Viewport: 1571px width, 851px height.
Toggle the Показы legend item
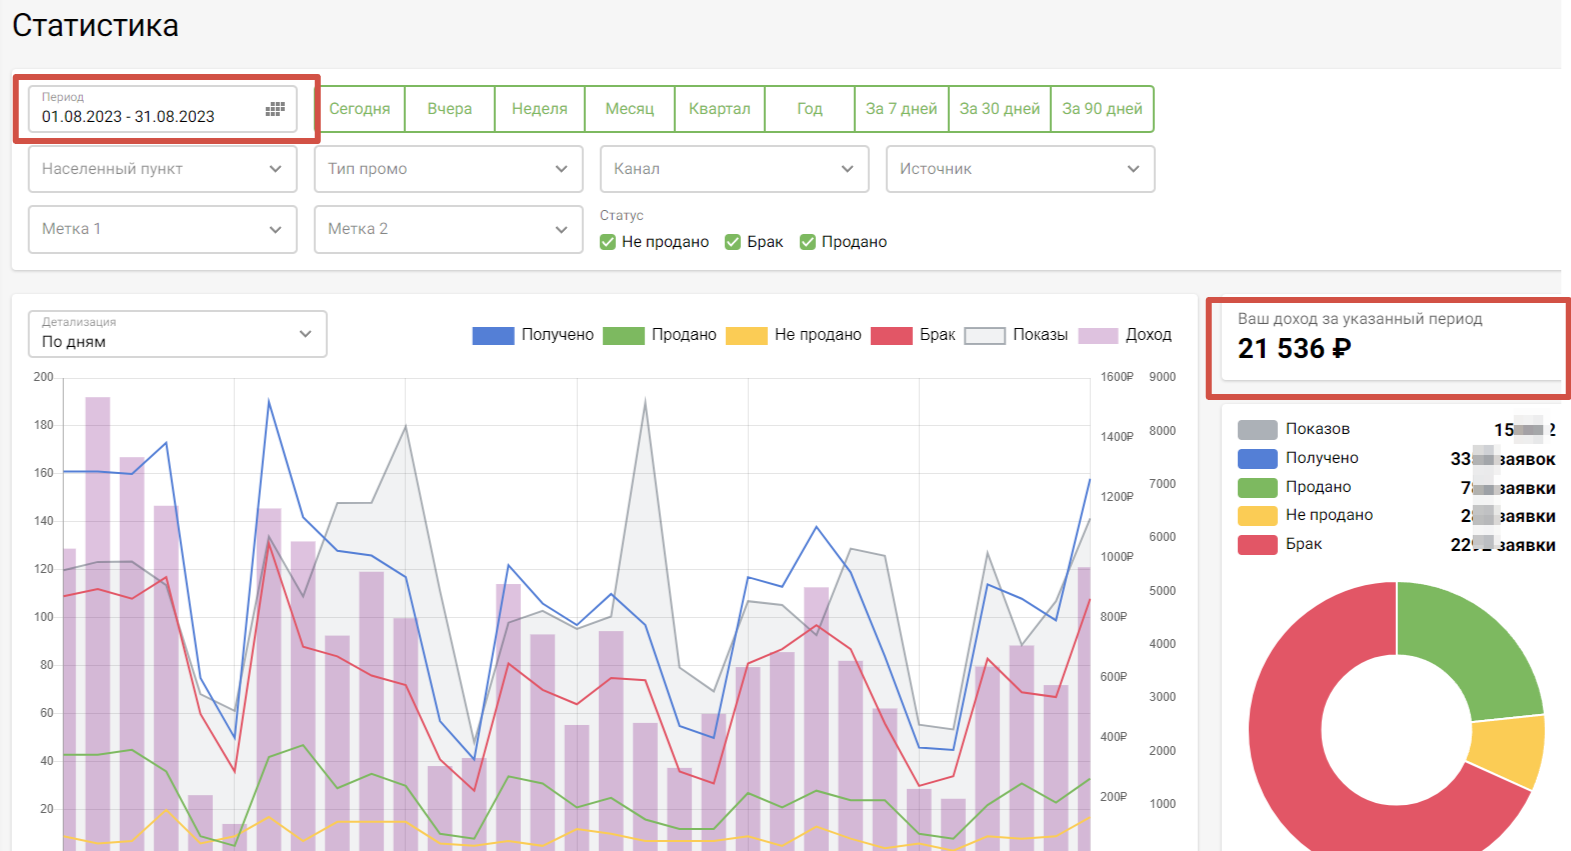[x=984, y=335]
